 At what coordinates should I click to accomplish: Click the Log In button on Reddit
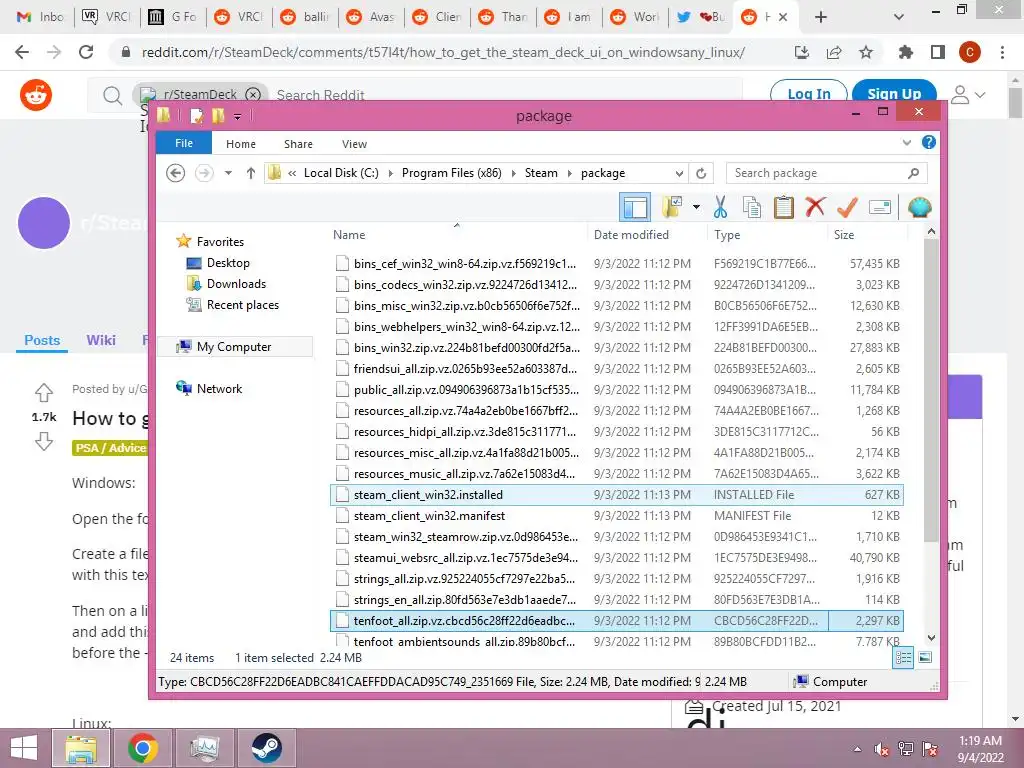pyautogui.click(x=808, y=94)
